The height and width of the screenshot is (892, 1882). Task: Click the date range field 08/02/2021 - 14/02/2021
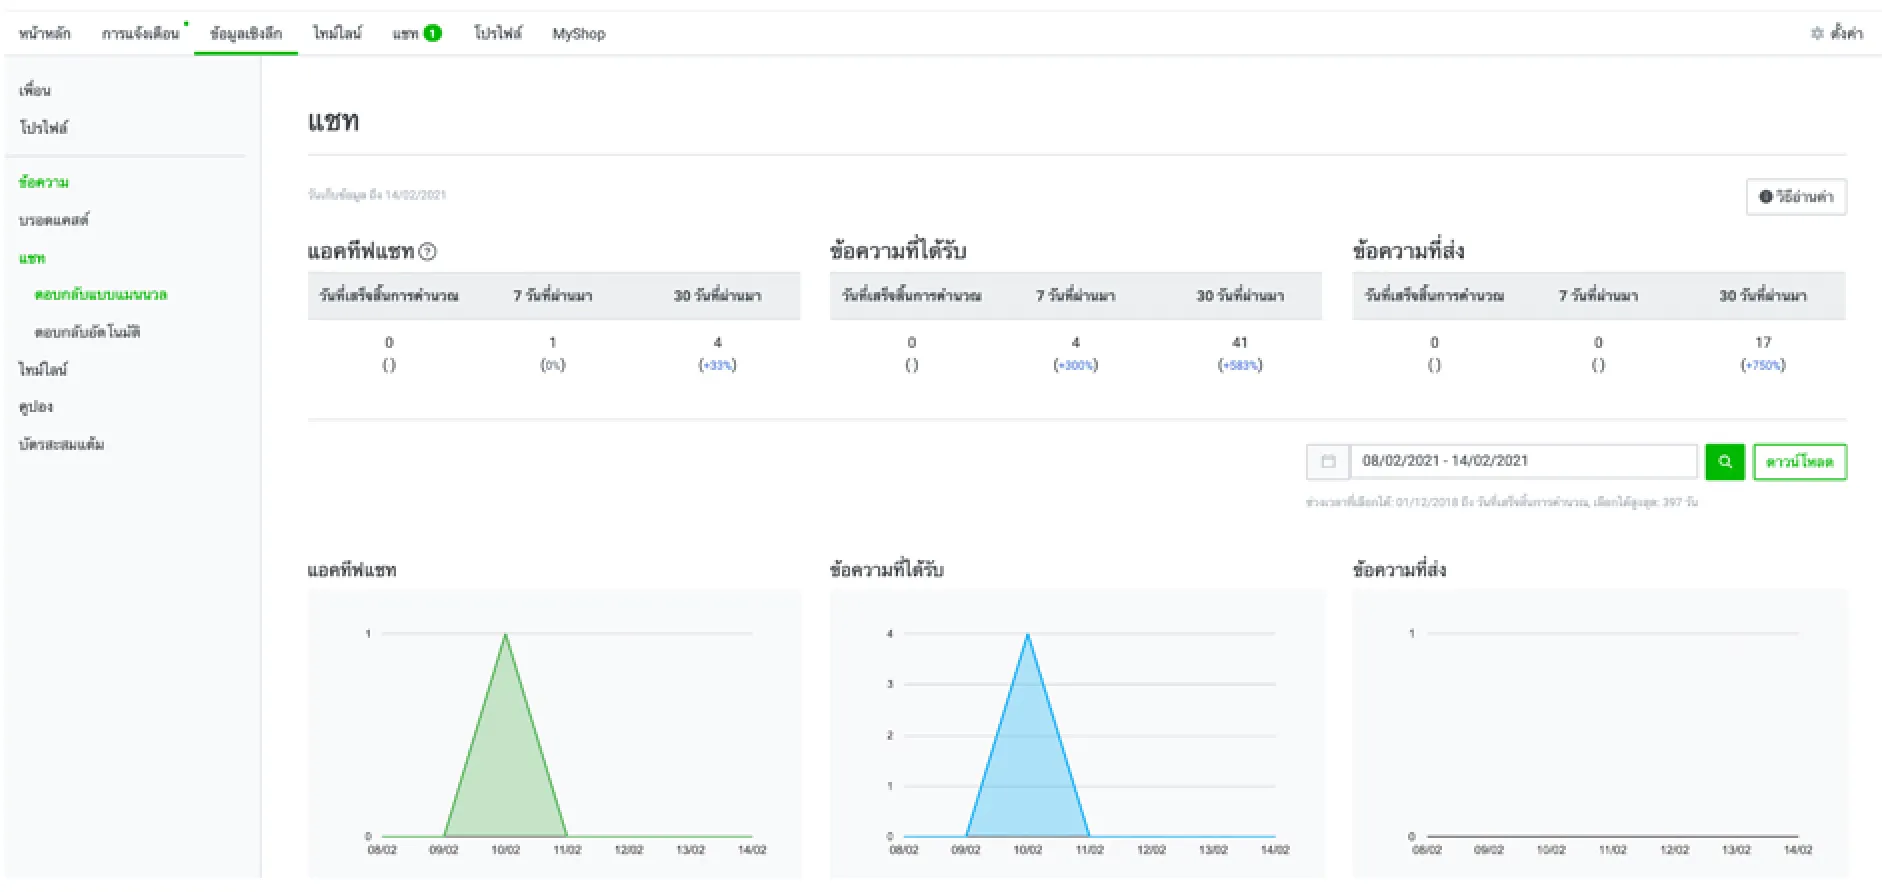[1524, 462]
